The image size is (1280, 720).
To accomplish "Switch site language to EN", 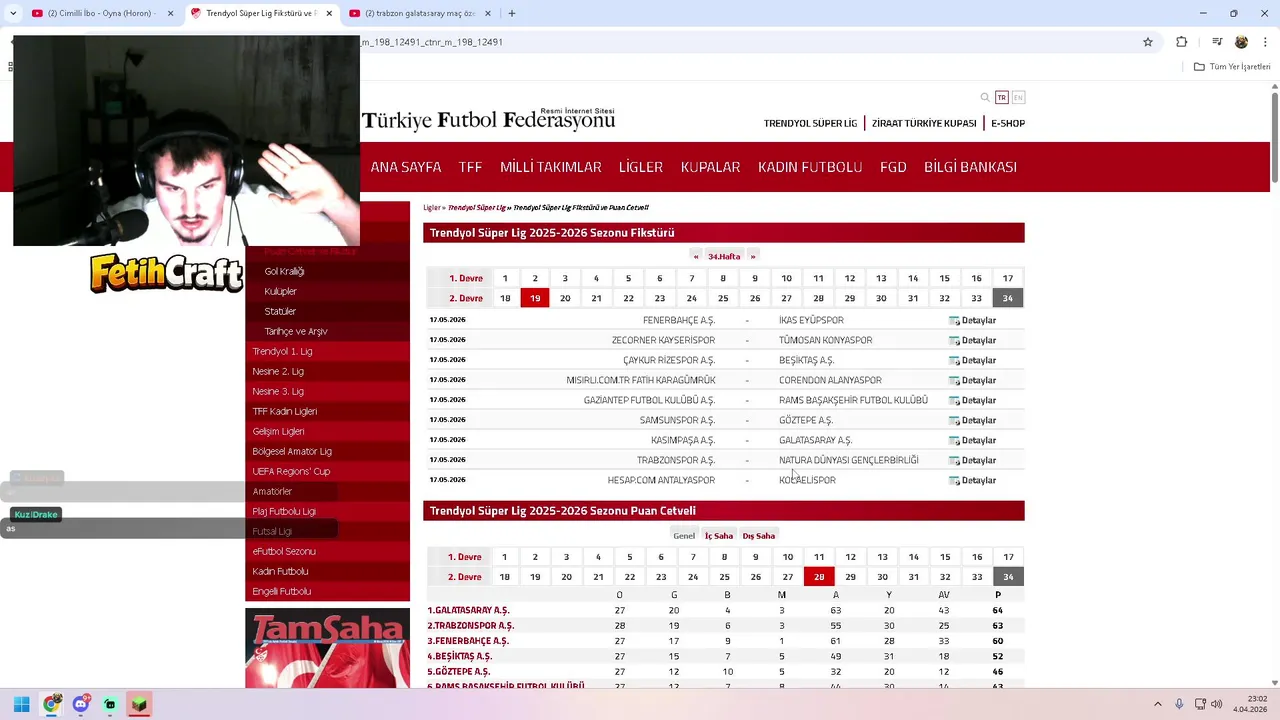I will [1018, 97].
